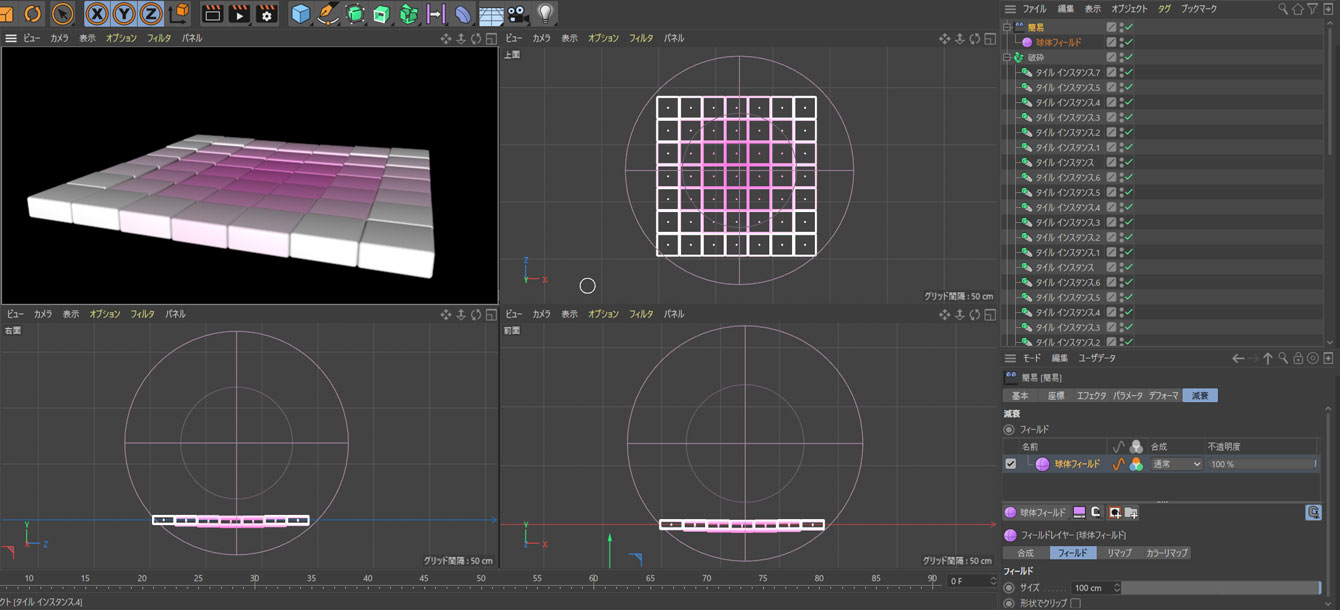Open the render settings icon
This screenshot has height=610, width=1340.
click(x=267, y=14)
